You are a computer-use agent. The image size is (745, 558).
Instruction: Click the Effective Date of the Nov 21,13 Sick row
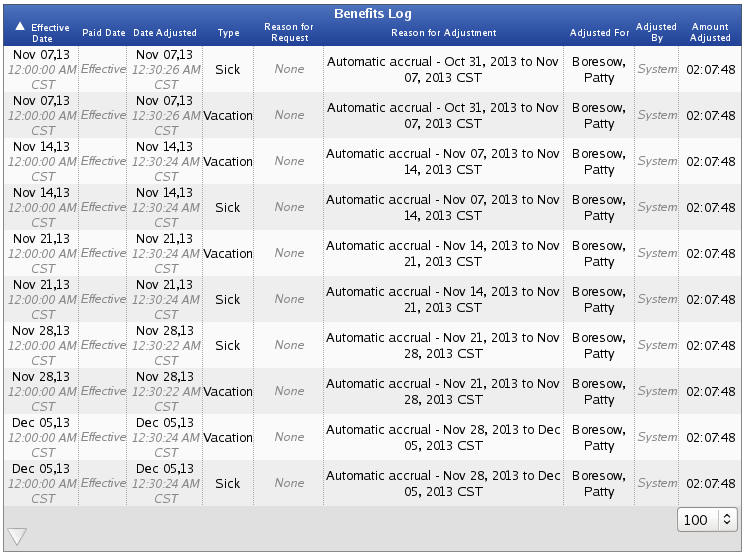tap(42, 299)
